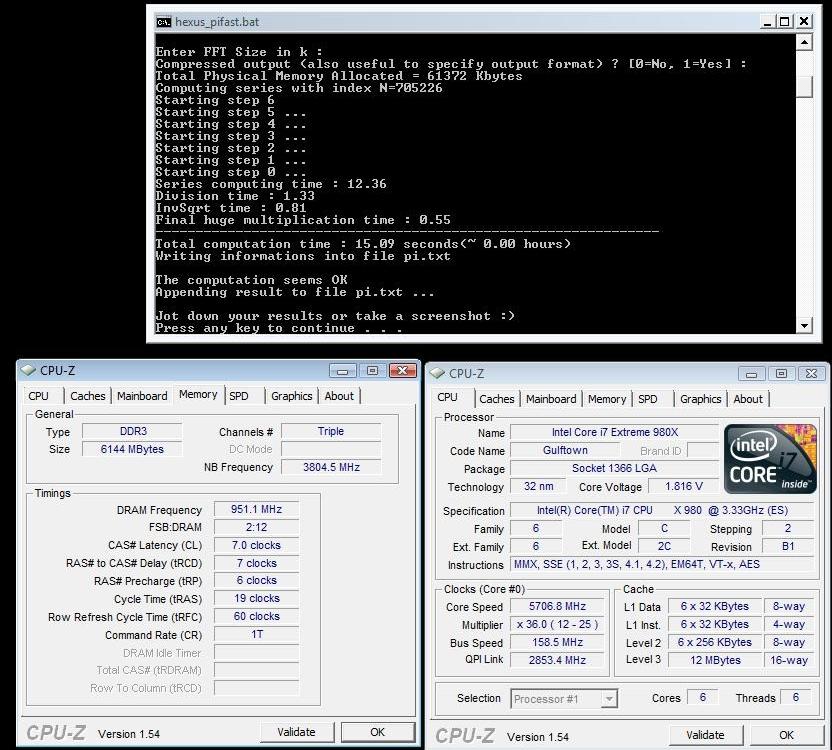Click the CAS# Latency 7.0 clocks value

tap(257, 545)
